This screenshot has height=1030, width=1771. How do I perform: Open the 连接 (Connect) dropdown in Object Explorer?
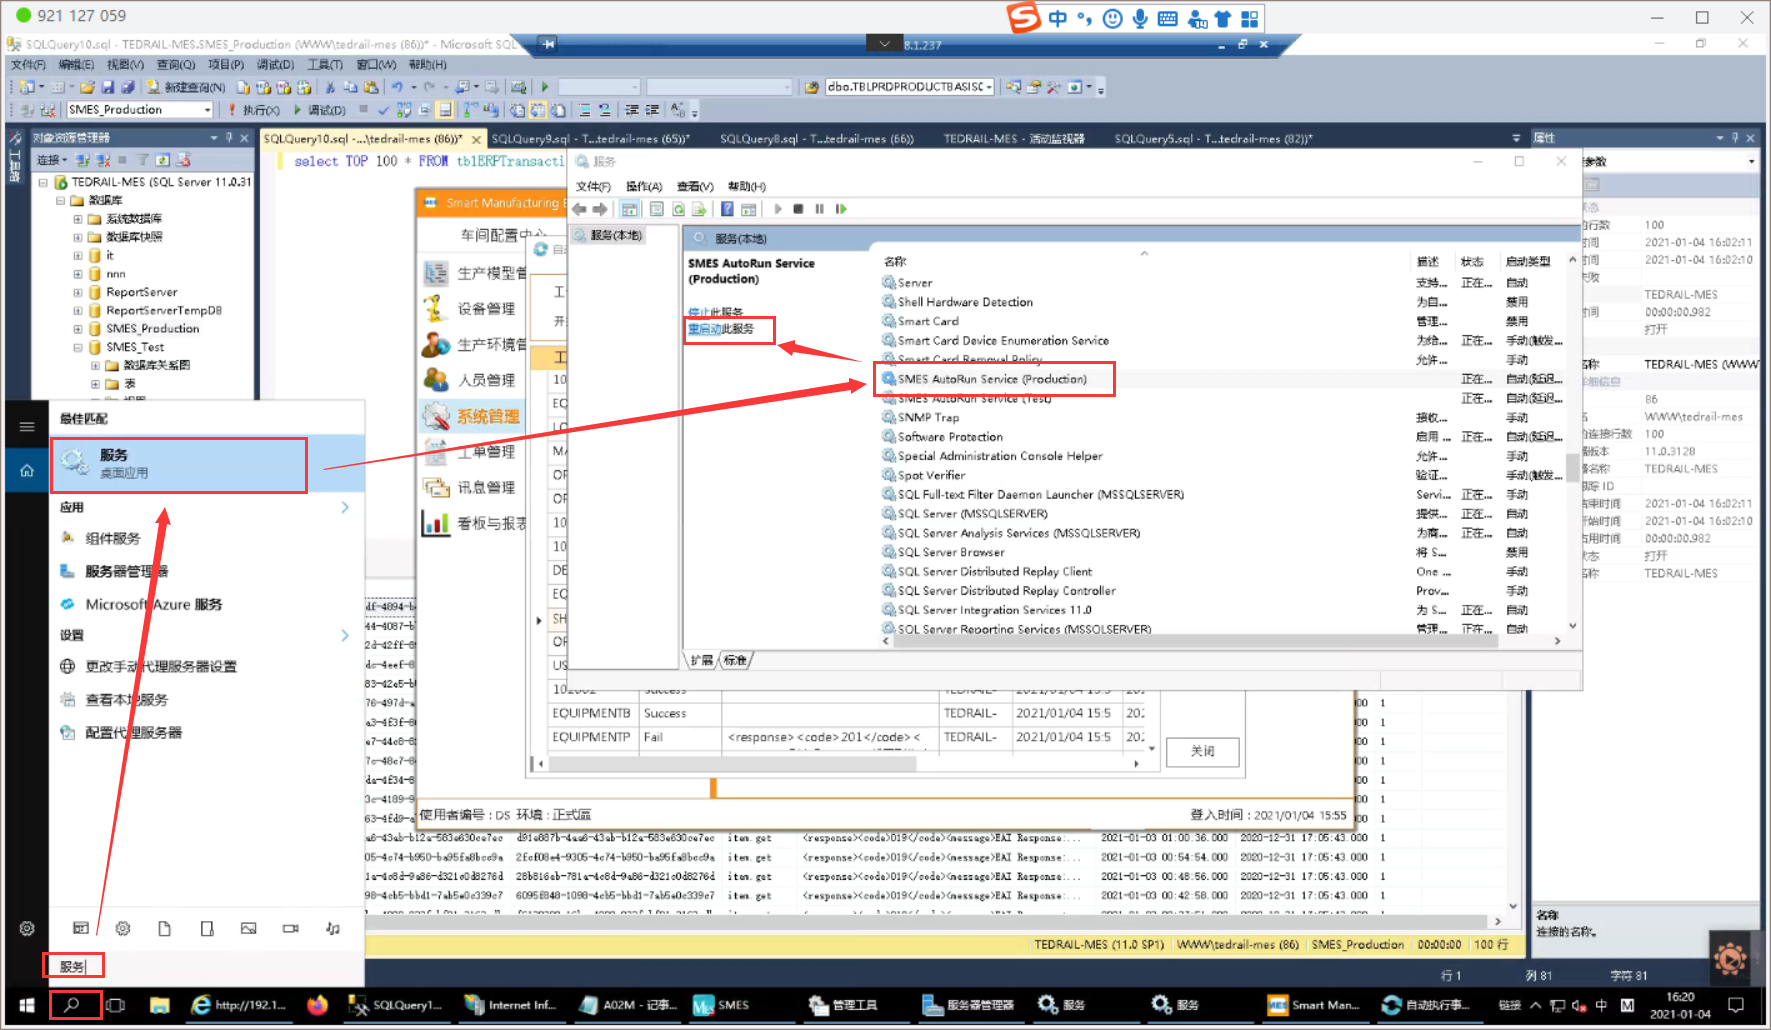pos(52,160)
